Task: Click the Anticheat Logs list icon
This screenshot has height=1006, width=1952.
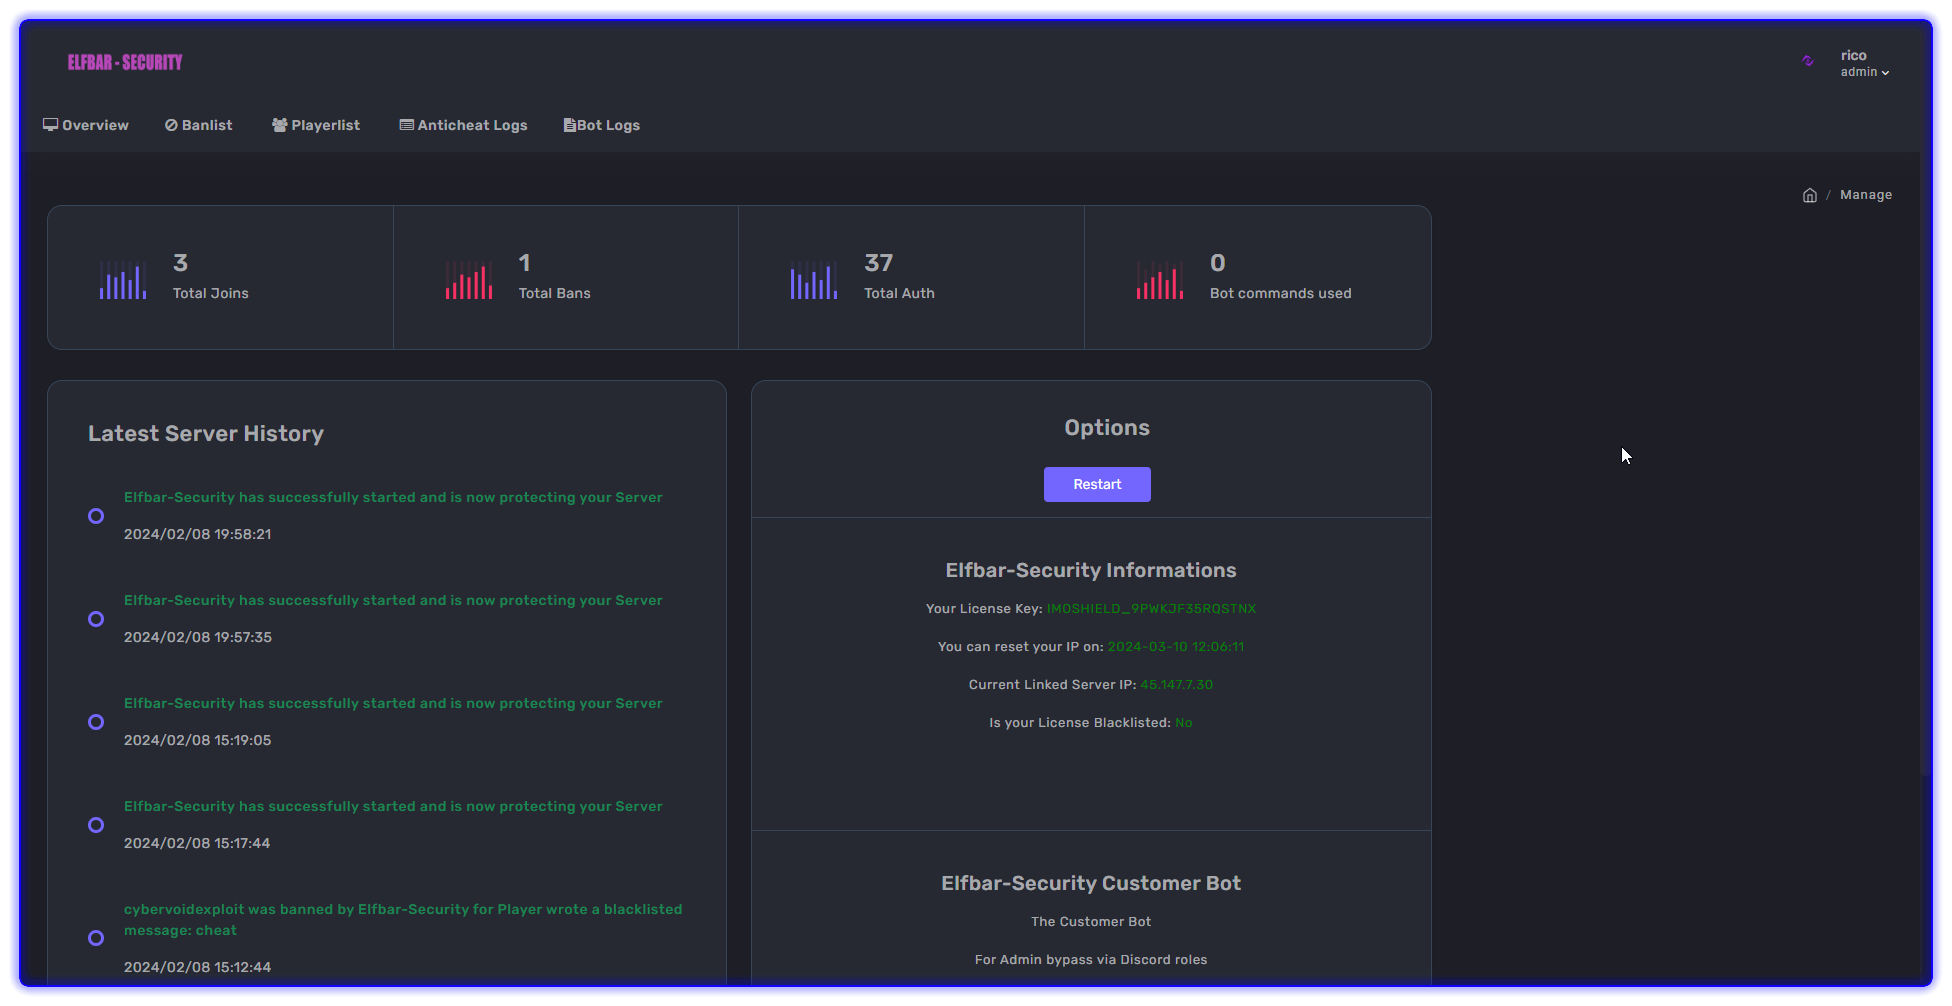Action: coord(406,124)
